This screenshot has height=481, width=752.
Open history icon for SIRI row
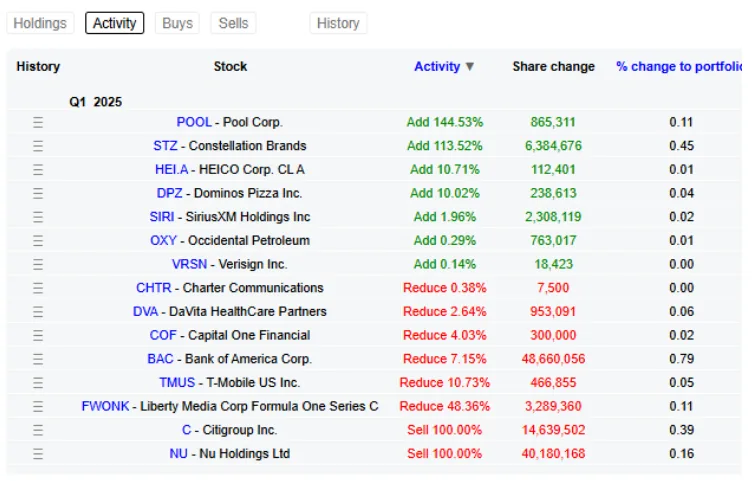coord(38,217)
